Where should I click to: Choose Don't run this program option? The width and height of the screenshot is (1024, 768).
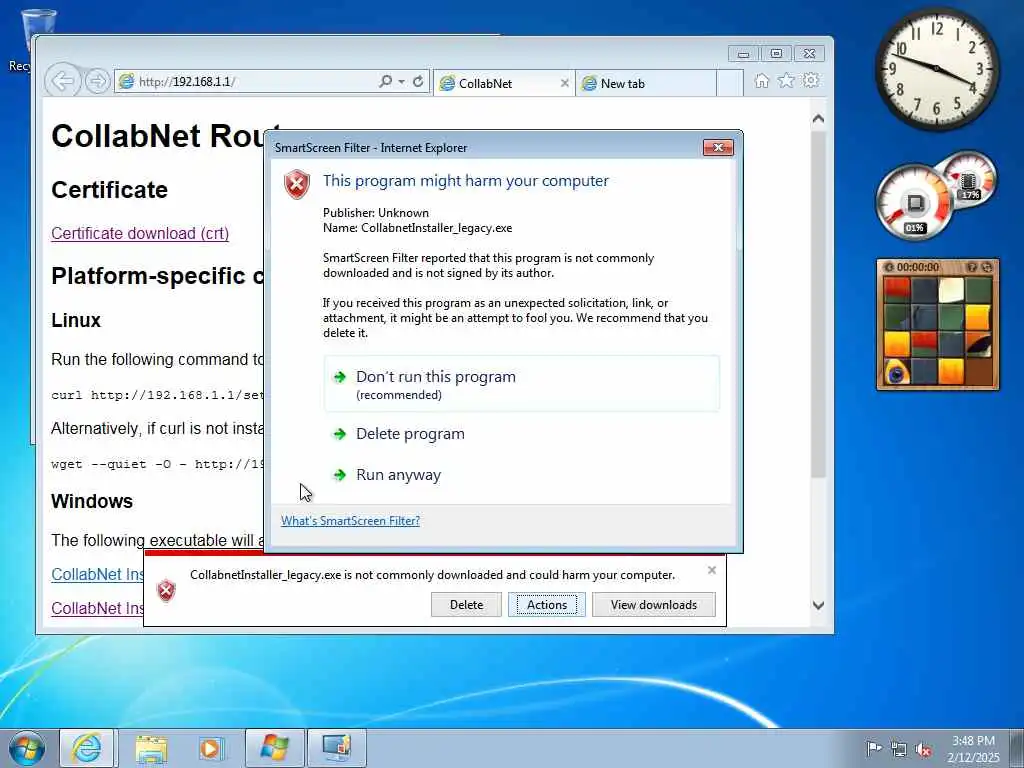[x=522, y=384]
